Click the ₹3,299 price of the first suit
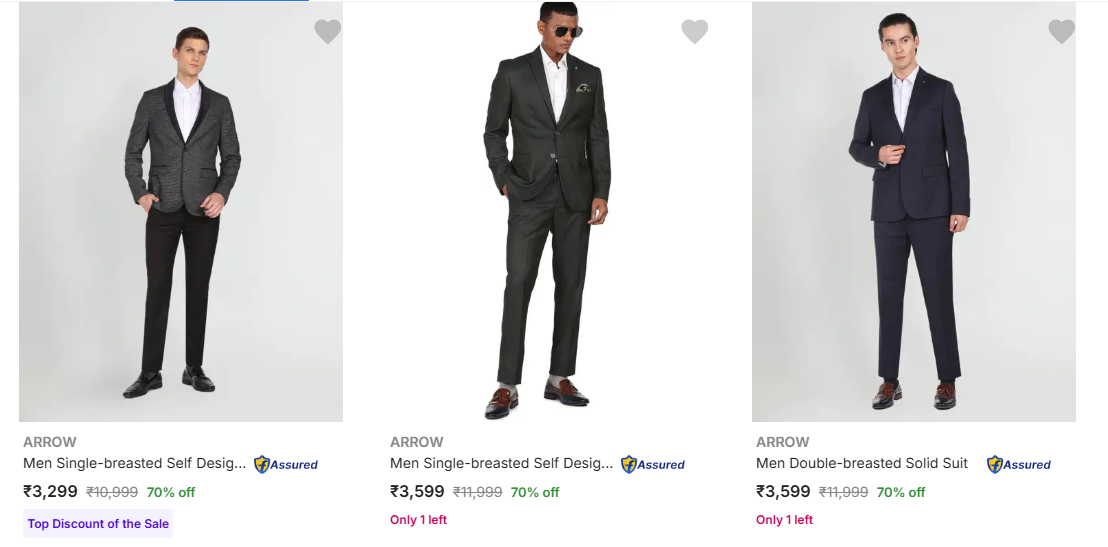This screenshot has height=547, width=1108. pyautogui.click(x=50, y=492)
